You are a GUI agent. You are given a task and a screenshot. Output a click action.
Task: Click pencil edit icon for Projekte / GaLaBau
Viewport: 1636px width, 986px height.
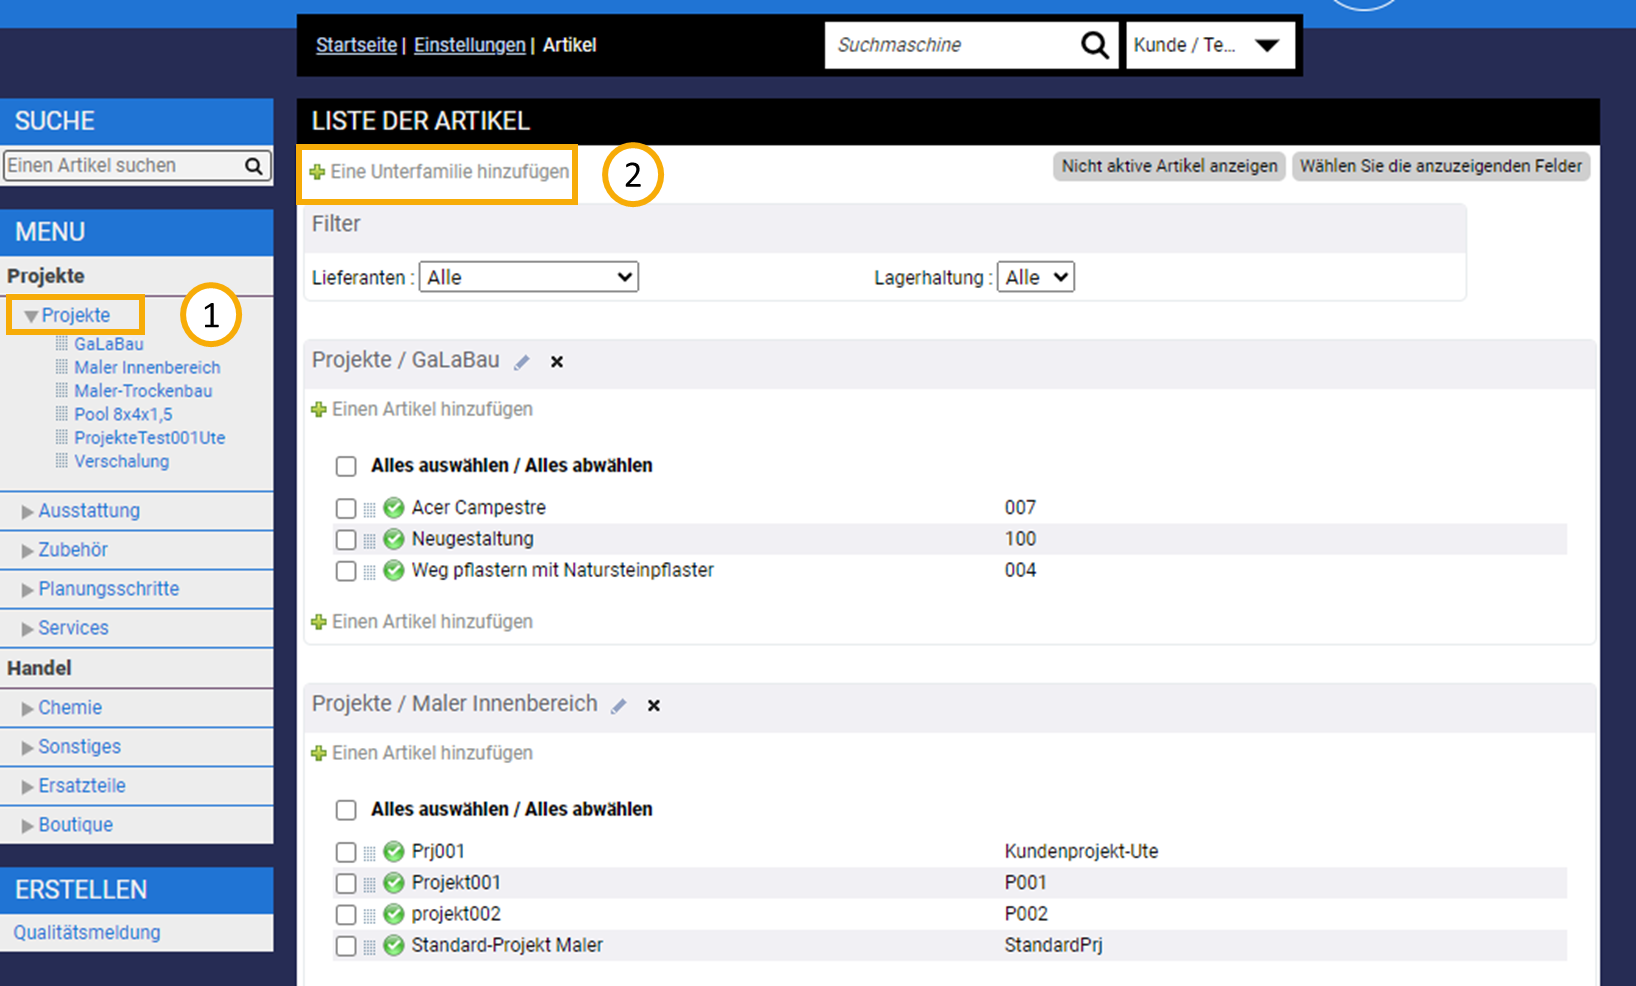522,362
